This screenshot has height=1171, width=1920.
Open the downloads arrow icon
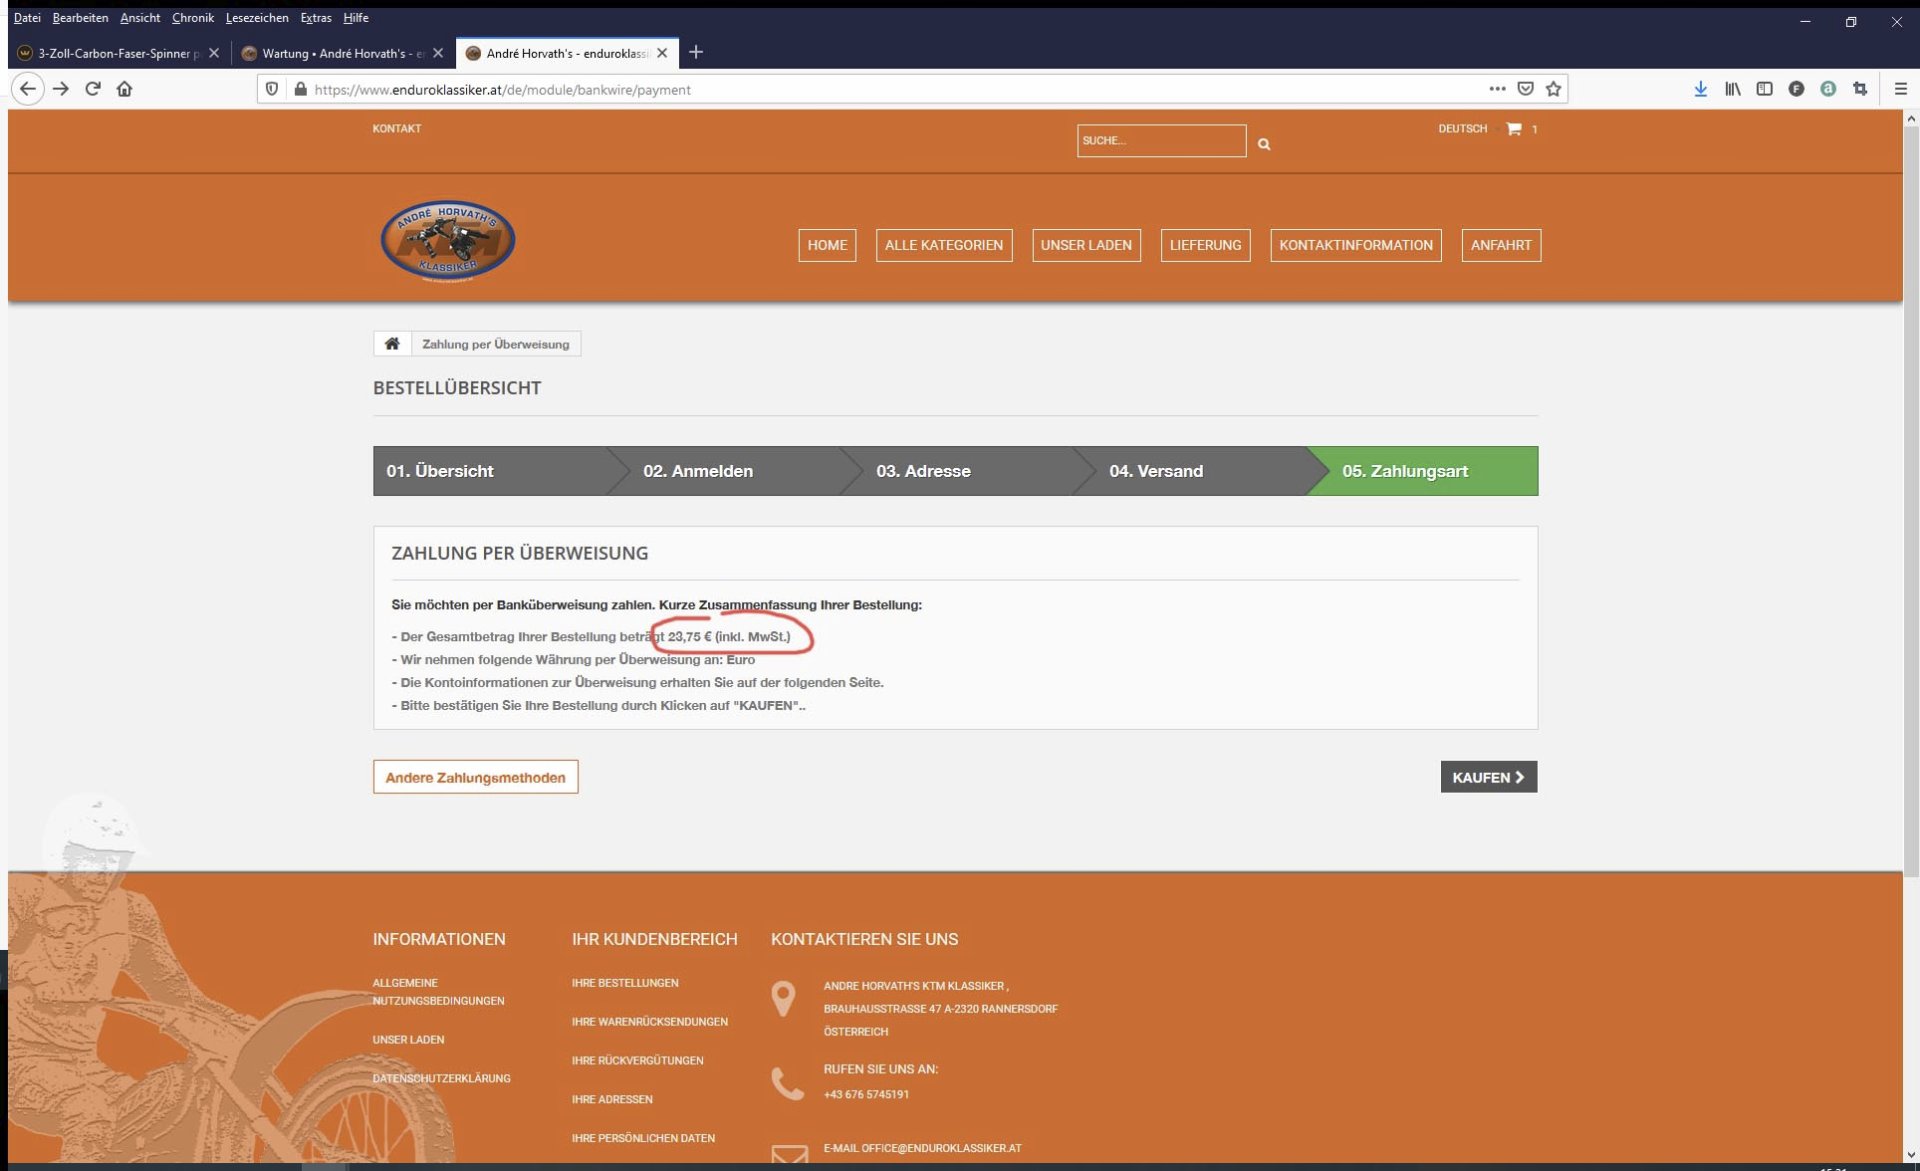coord(1700,89)
